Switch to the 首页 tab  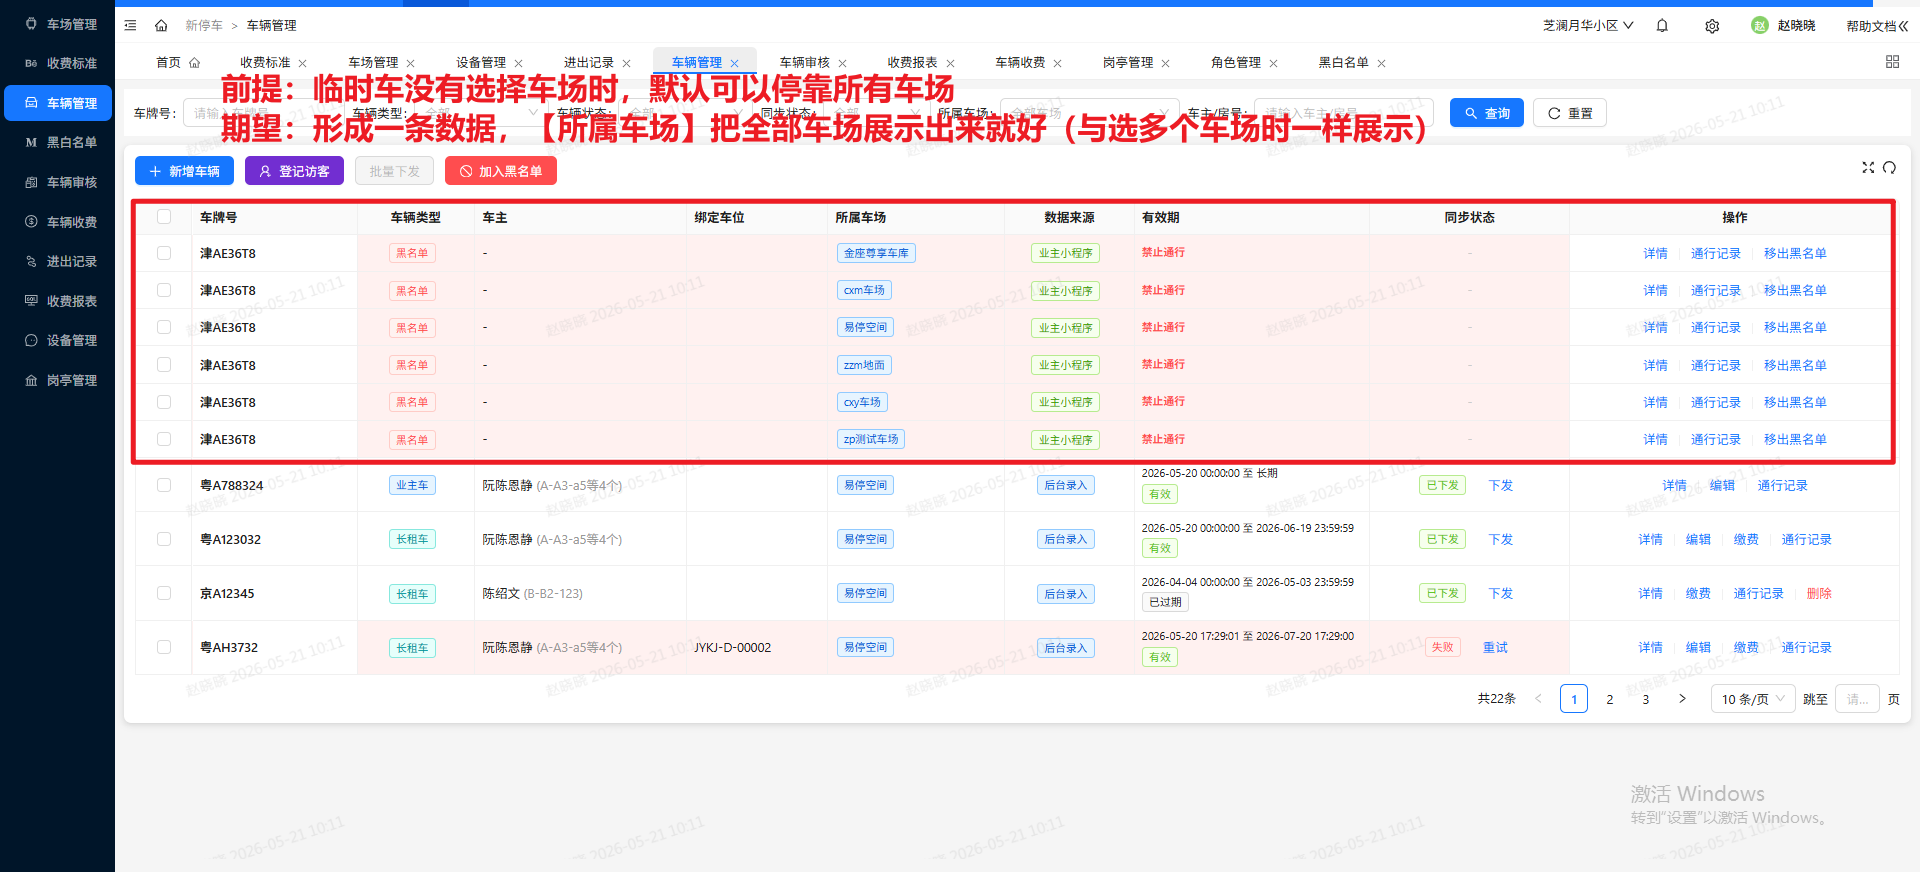[178, 62]
